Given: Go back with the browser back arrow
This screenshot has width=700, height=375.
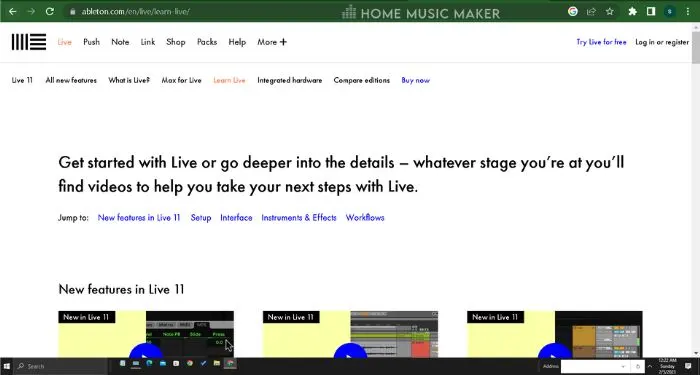Looking at the screenshot, I should click(x=12, y=12).
